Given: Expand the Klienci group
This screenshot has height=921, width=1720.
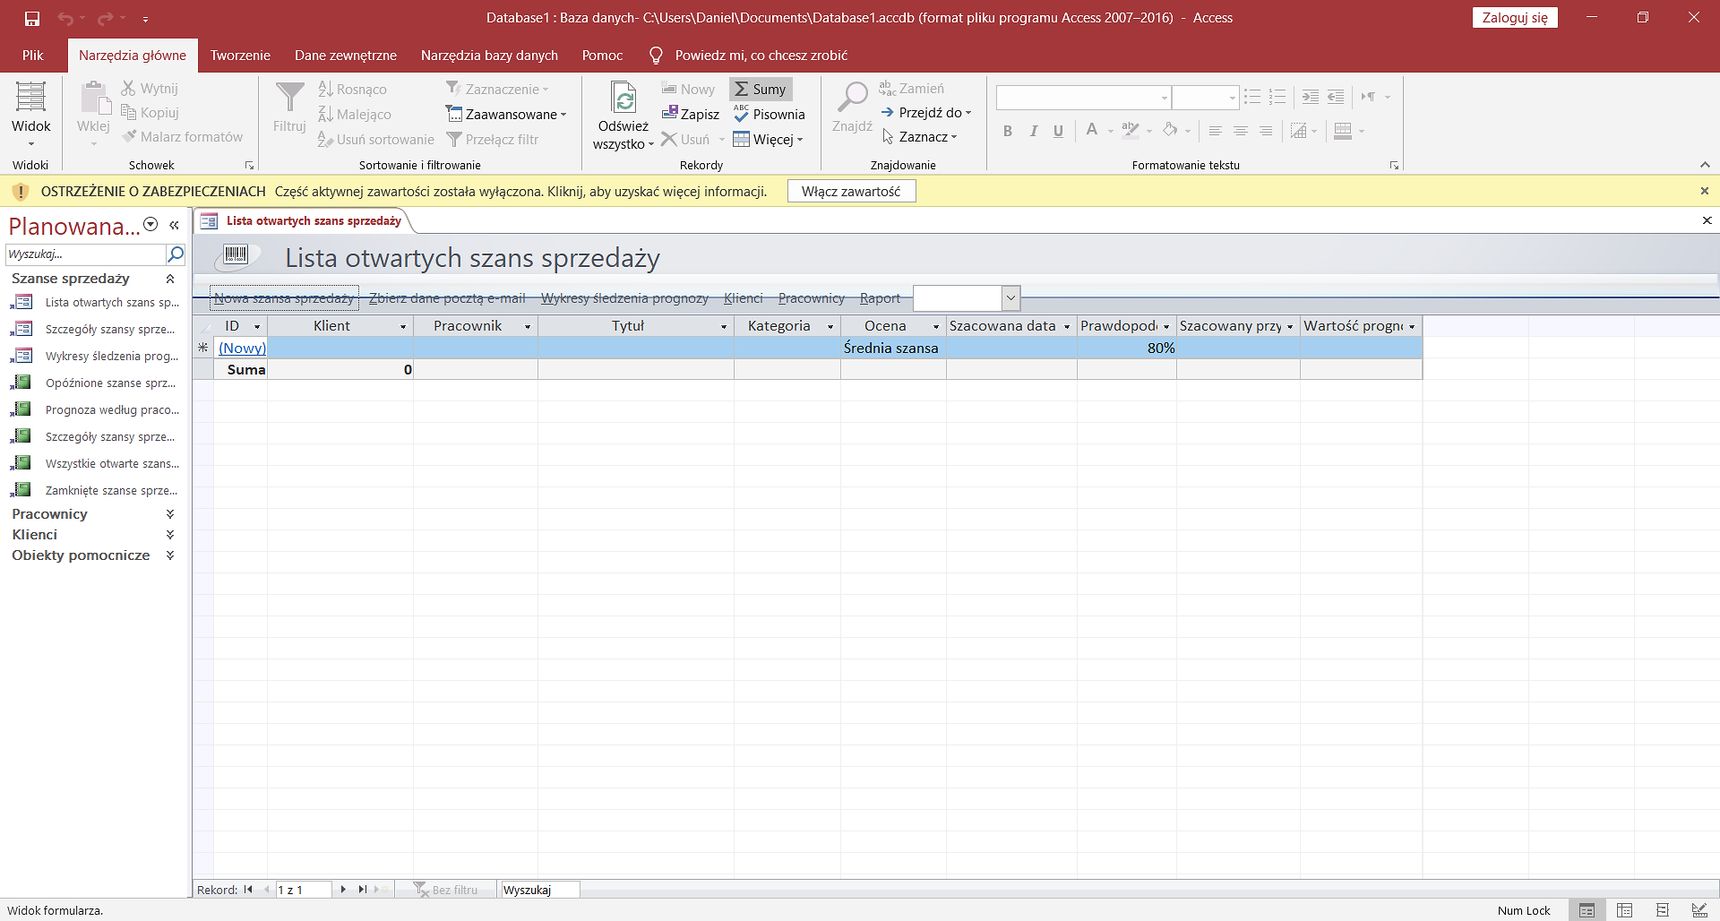Looking at the screenshot, I should pyautogui.click(x=170, y=535).
